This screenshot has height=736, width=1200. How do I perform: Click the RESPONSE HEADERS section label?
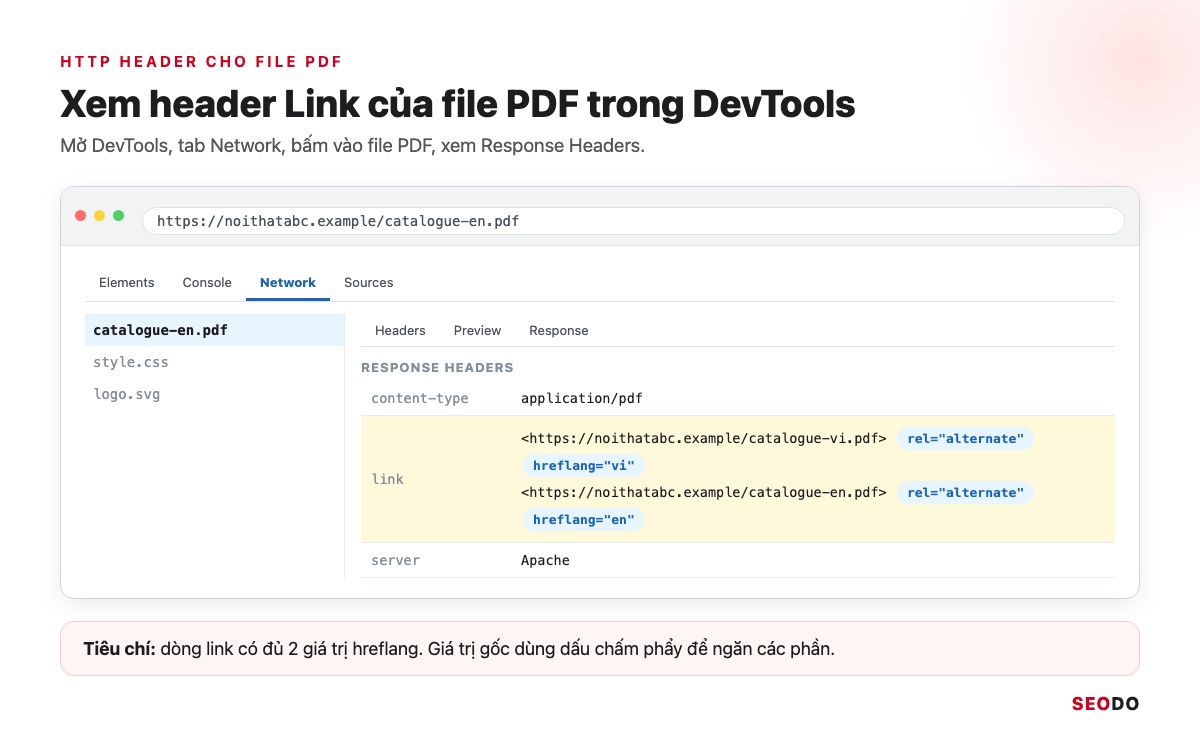[x=437, y=368]
